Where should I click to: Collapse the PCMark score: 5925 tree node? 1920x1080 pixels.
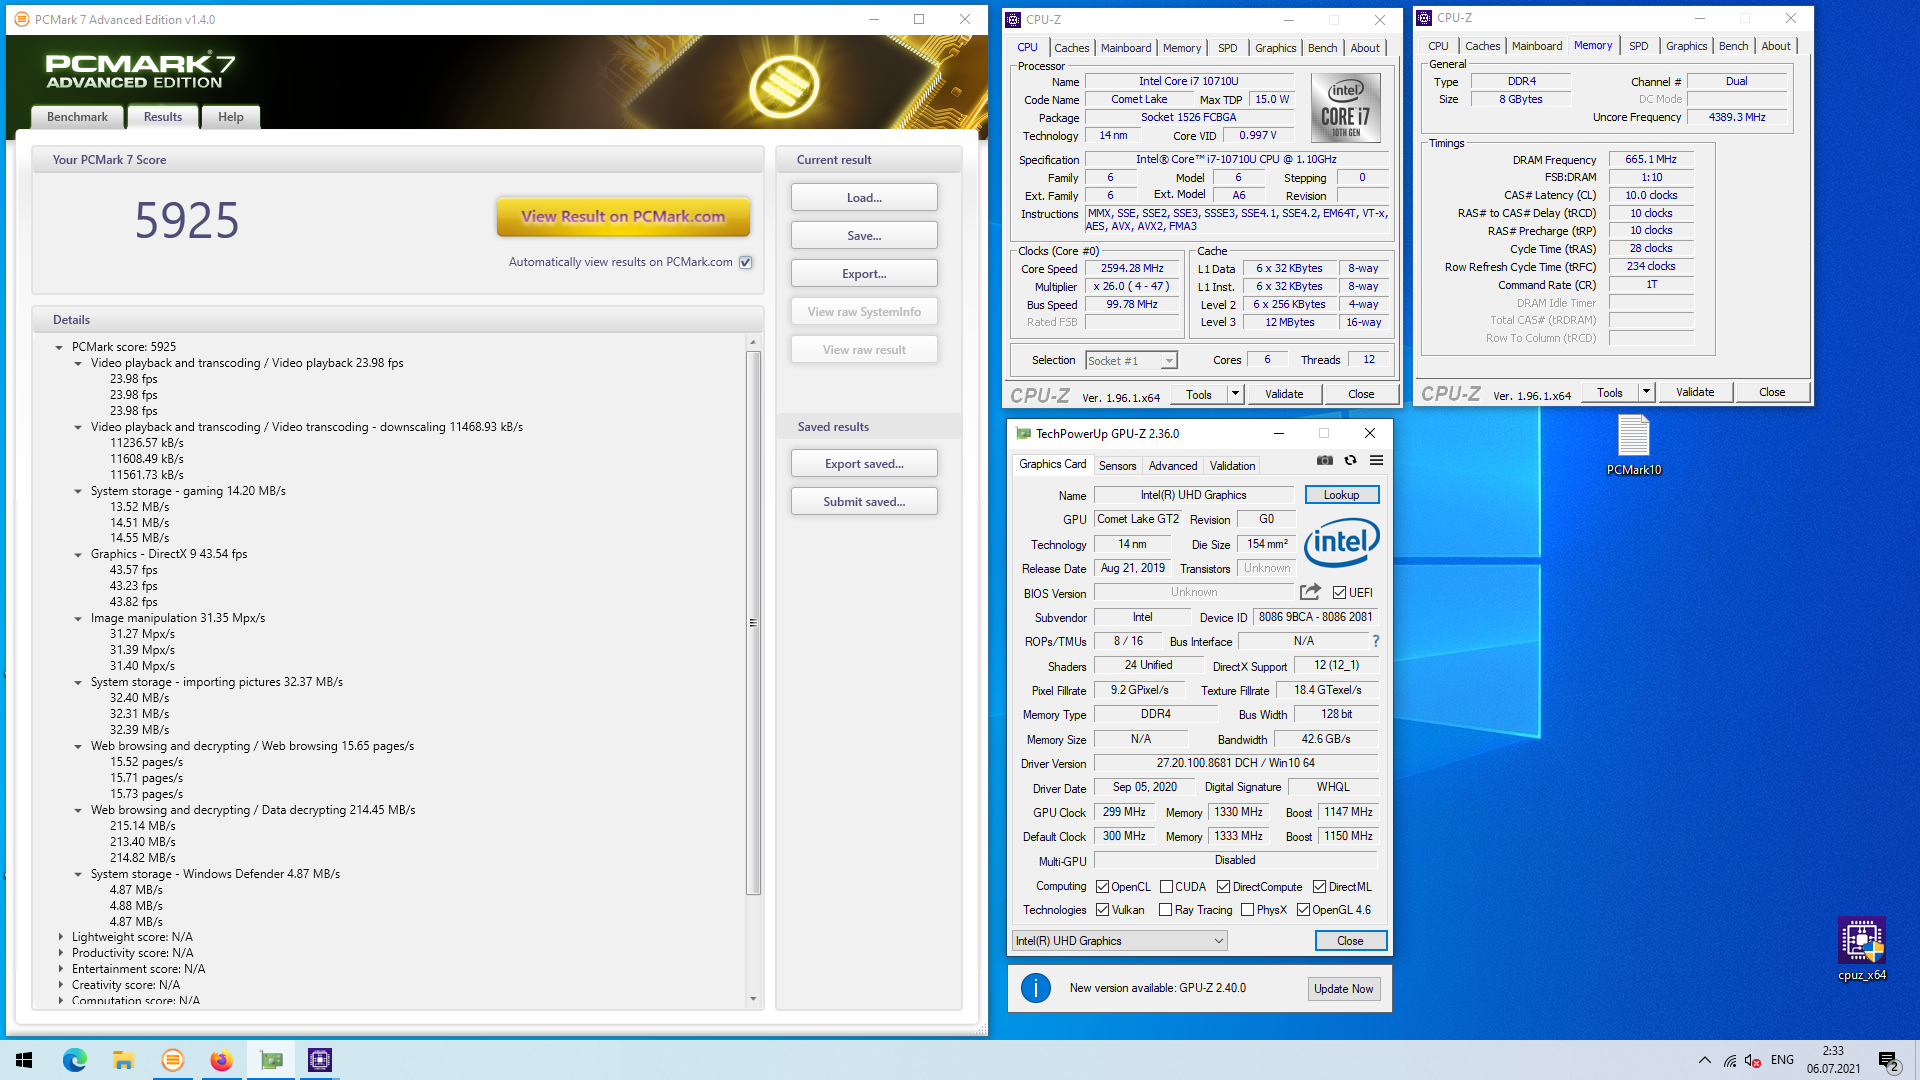59,347
